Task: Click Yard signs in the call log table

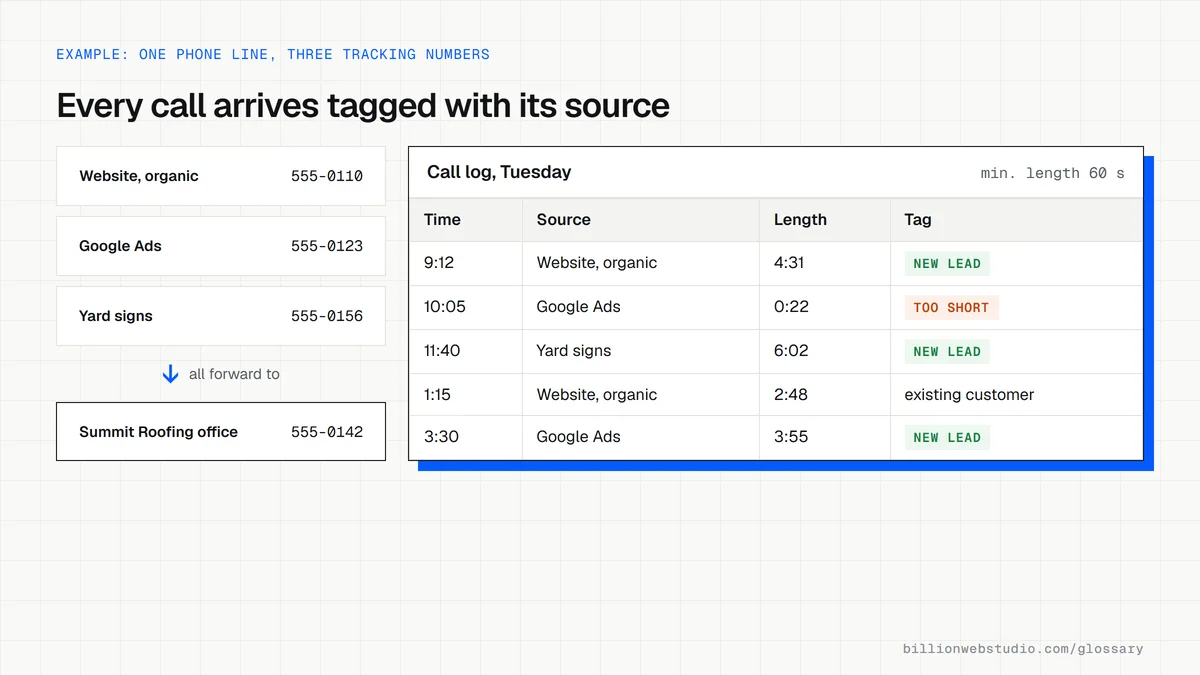Action: 574,351
